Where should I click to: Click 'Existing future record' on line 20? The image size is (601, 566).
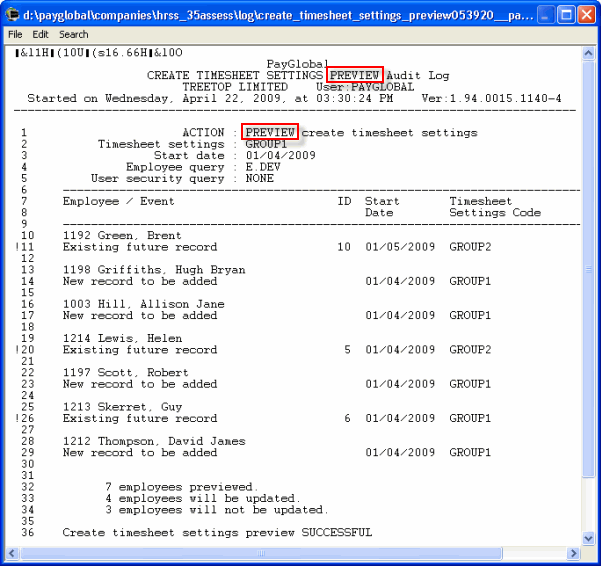click(140, 349)
